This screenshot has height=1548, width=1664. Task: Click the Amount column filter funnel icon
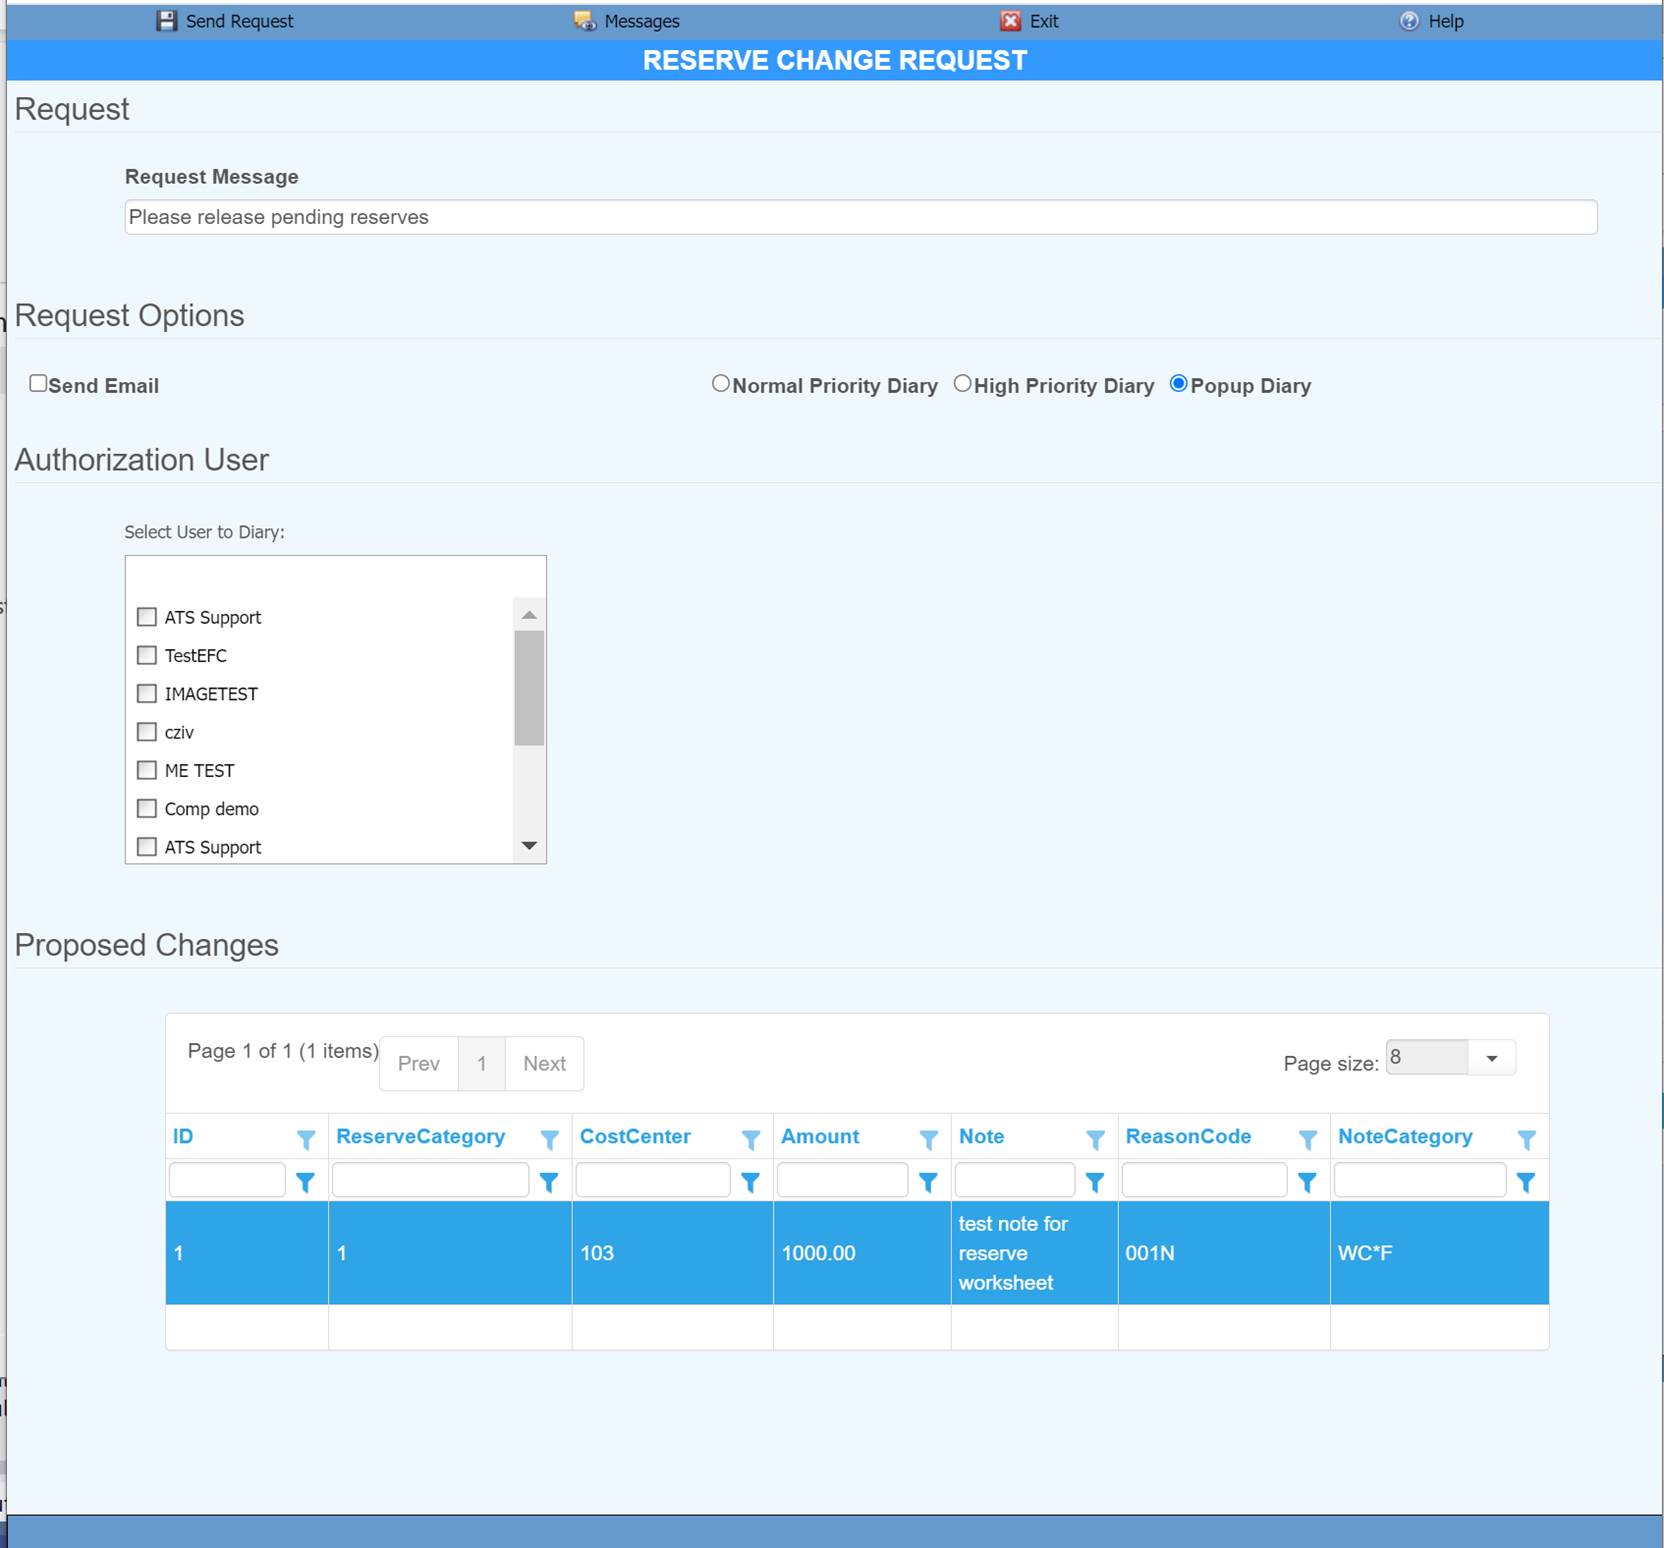[929, 1139]
